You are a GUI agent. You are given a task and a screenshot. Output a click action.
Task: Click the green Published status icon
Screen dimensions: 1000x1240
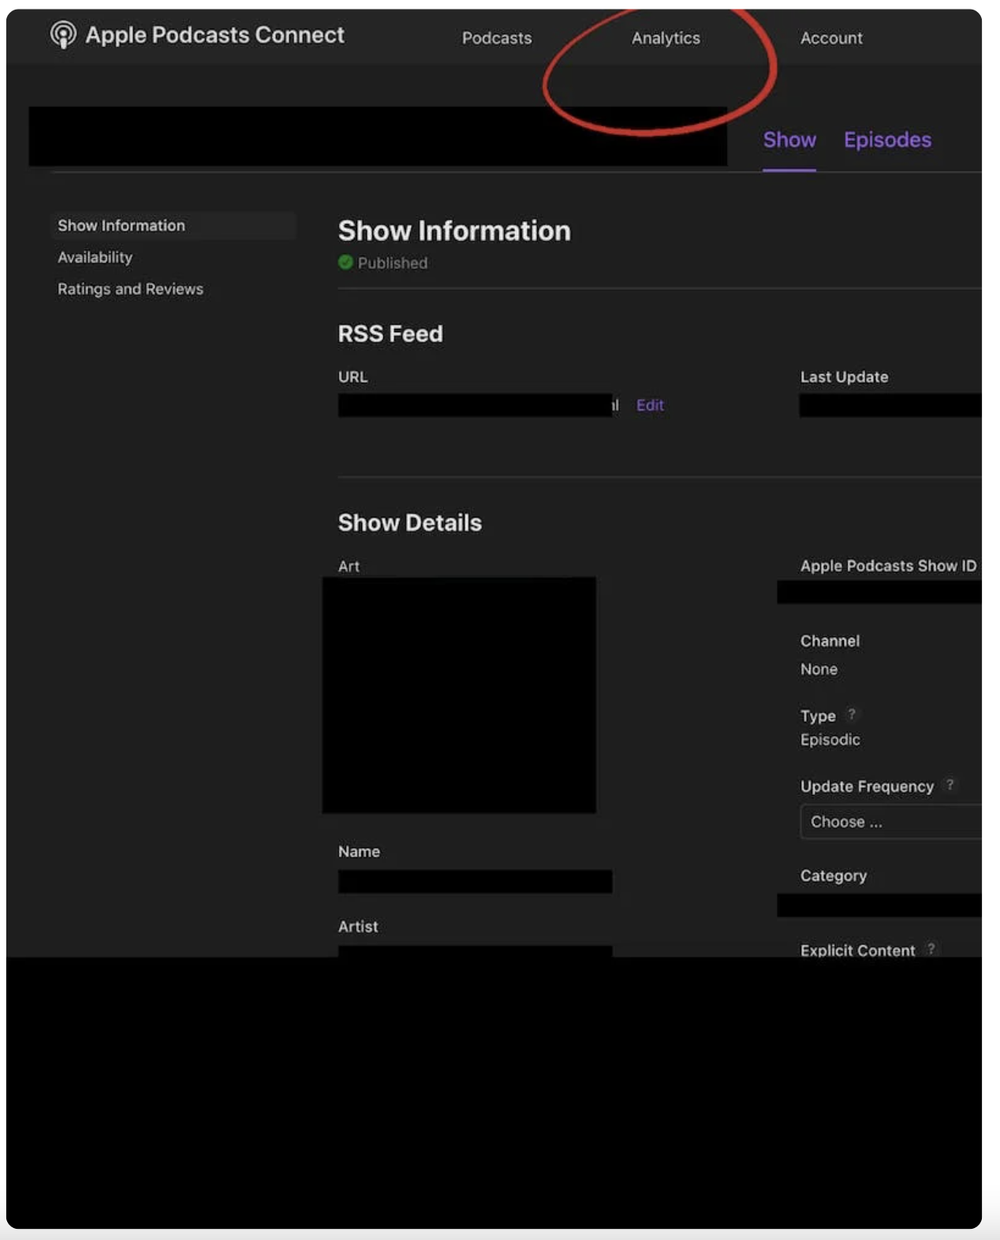346,262
